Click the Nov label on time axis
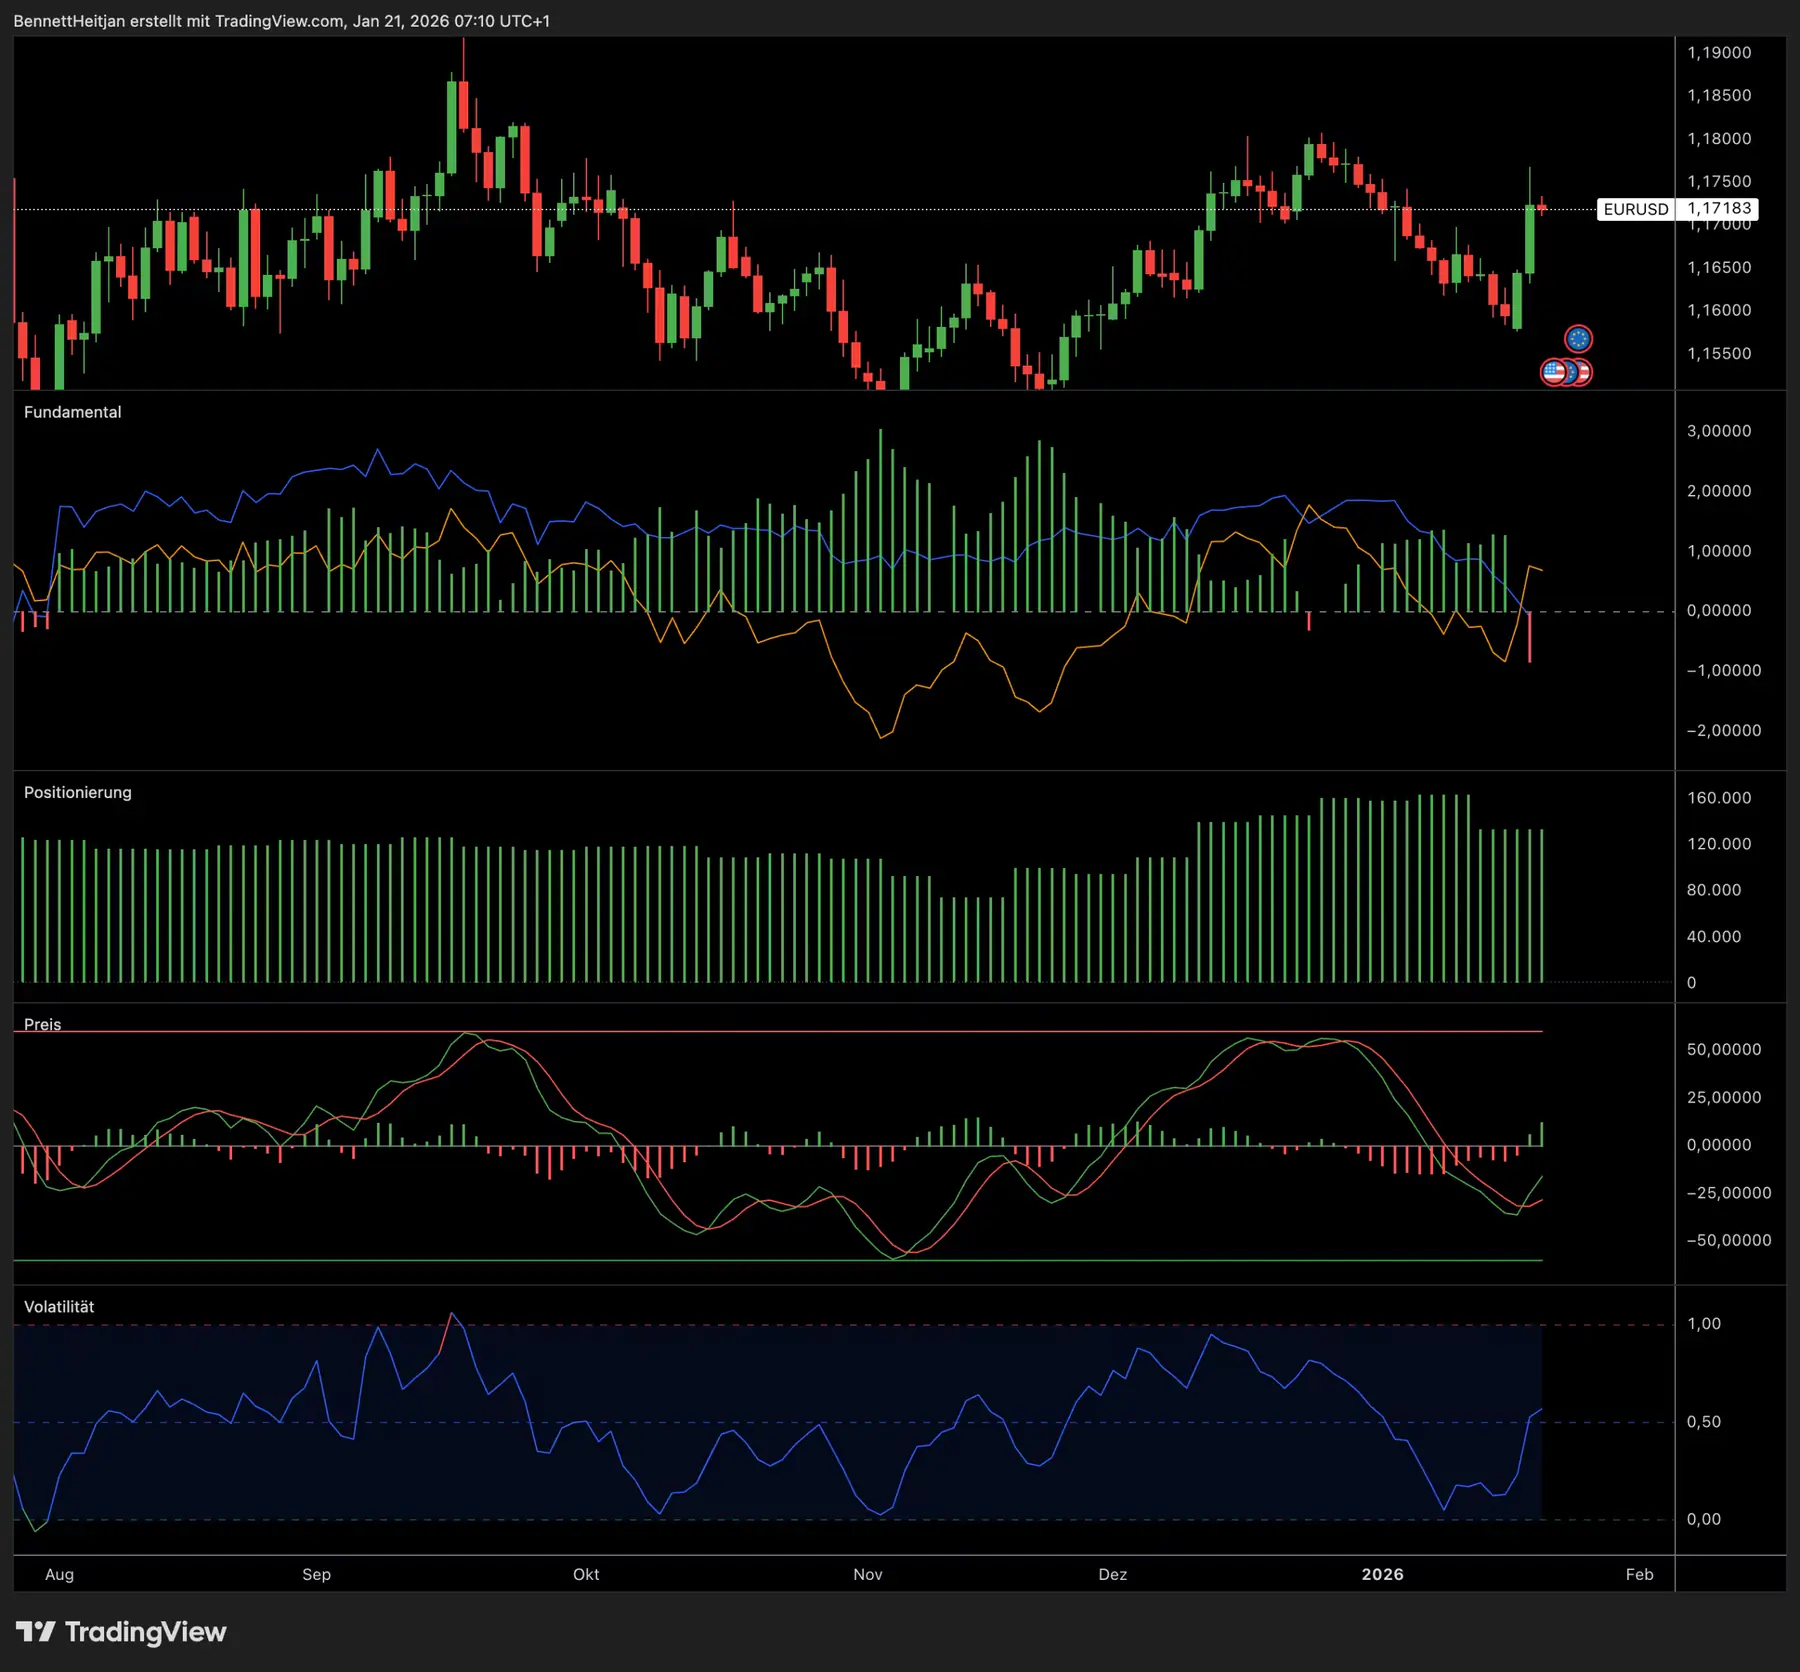1800x1672 pixels. tap(868, 1574)
